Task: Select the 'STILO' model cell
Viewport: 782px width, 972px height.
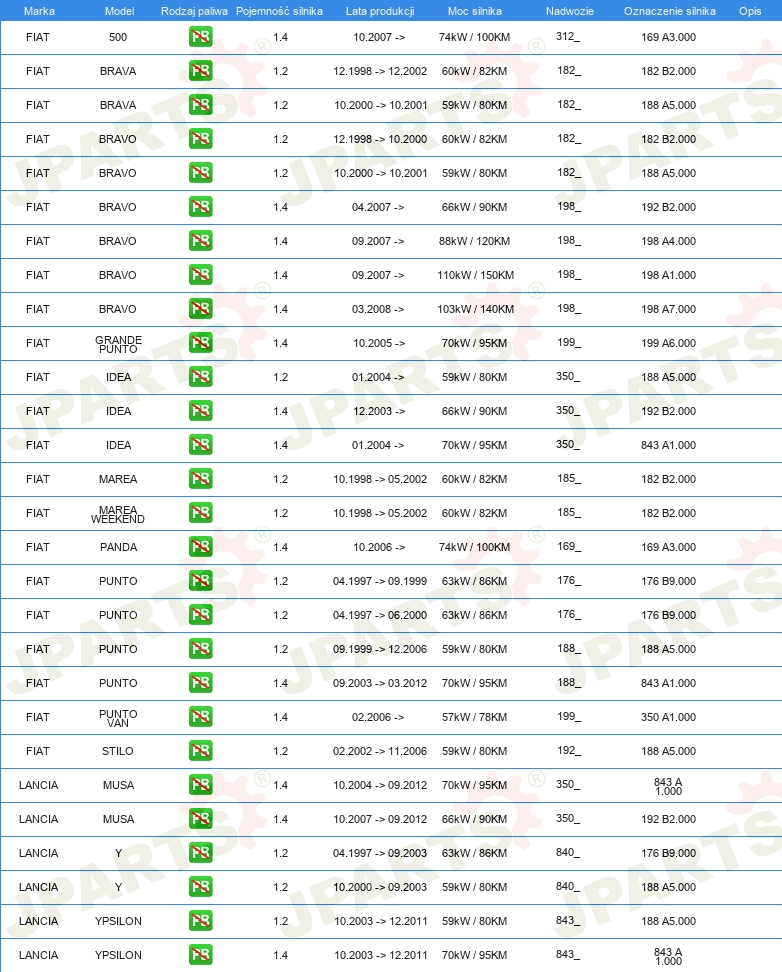Action: [x=118, y=751]
